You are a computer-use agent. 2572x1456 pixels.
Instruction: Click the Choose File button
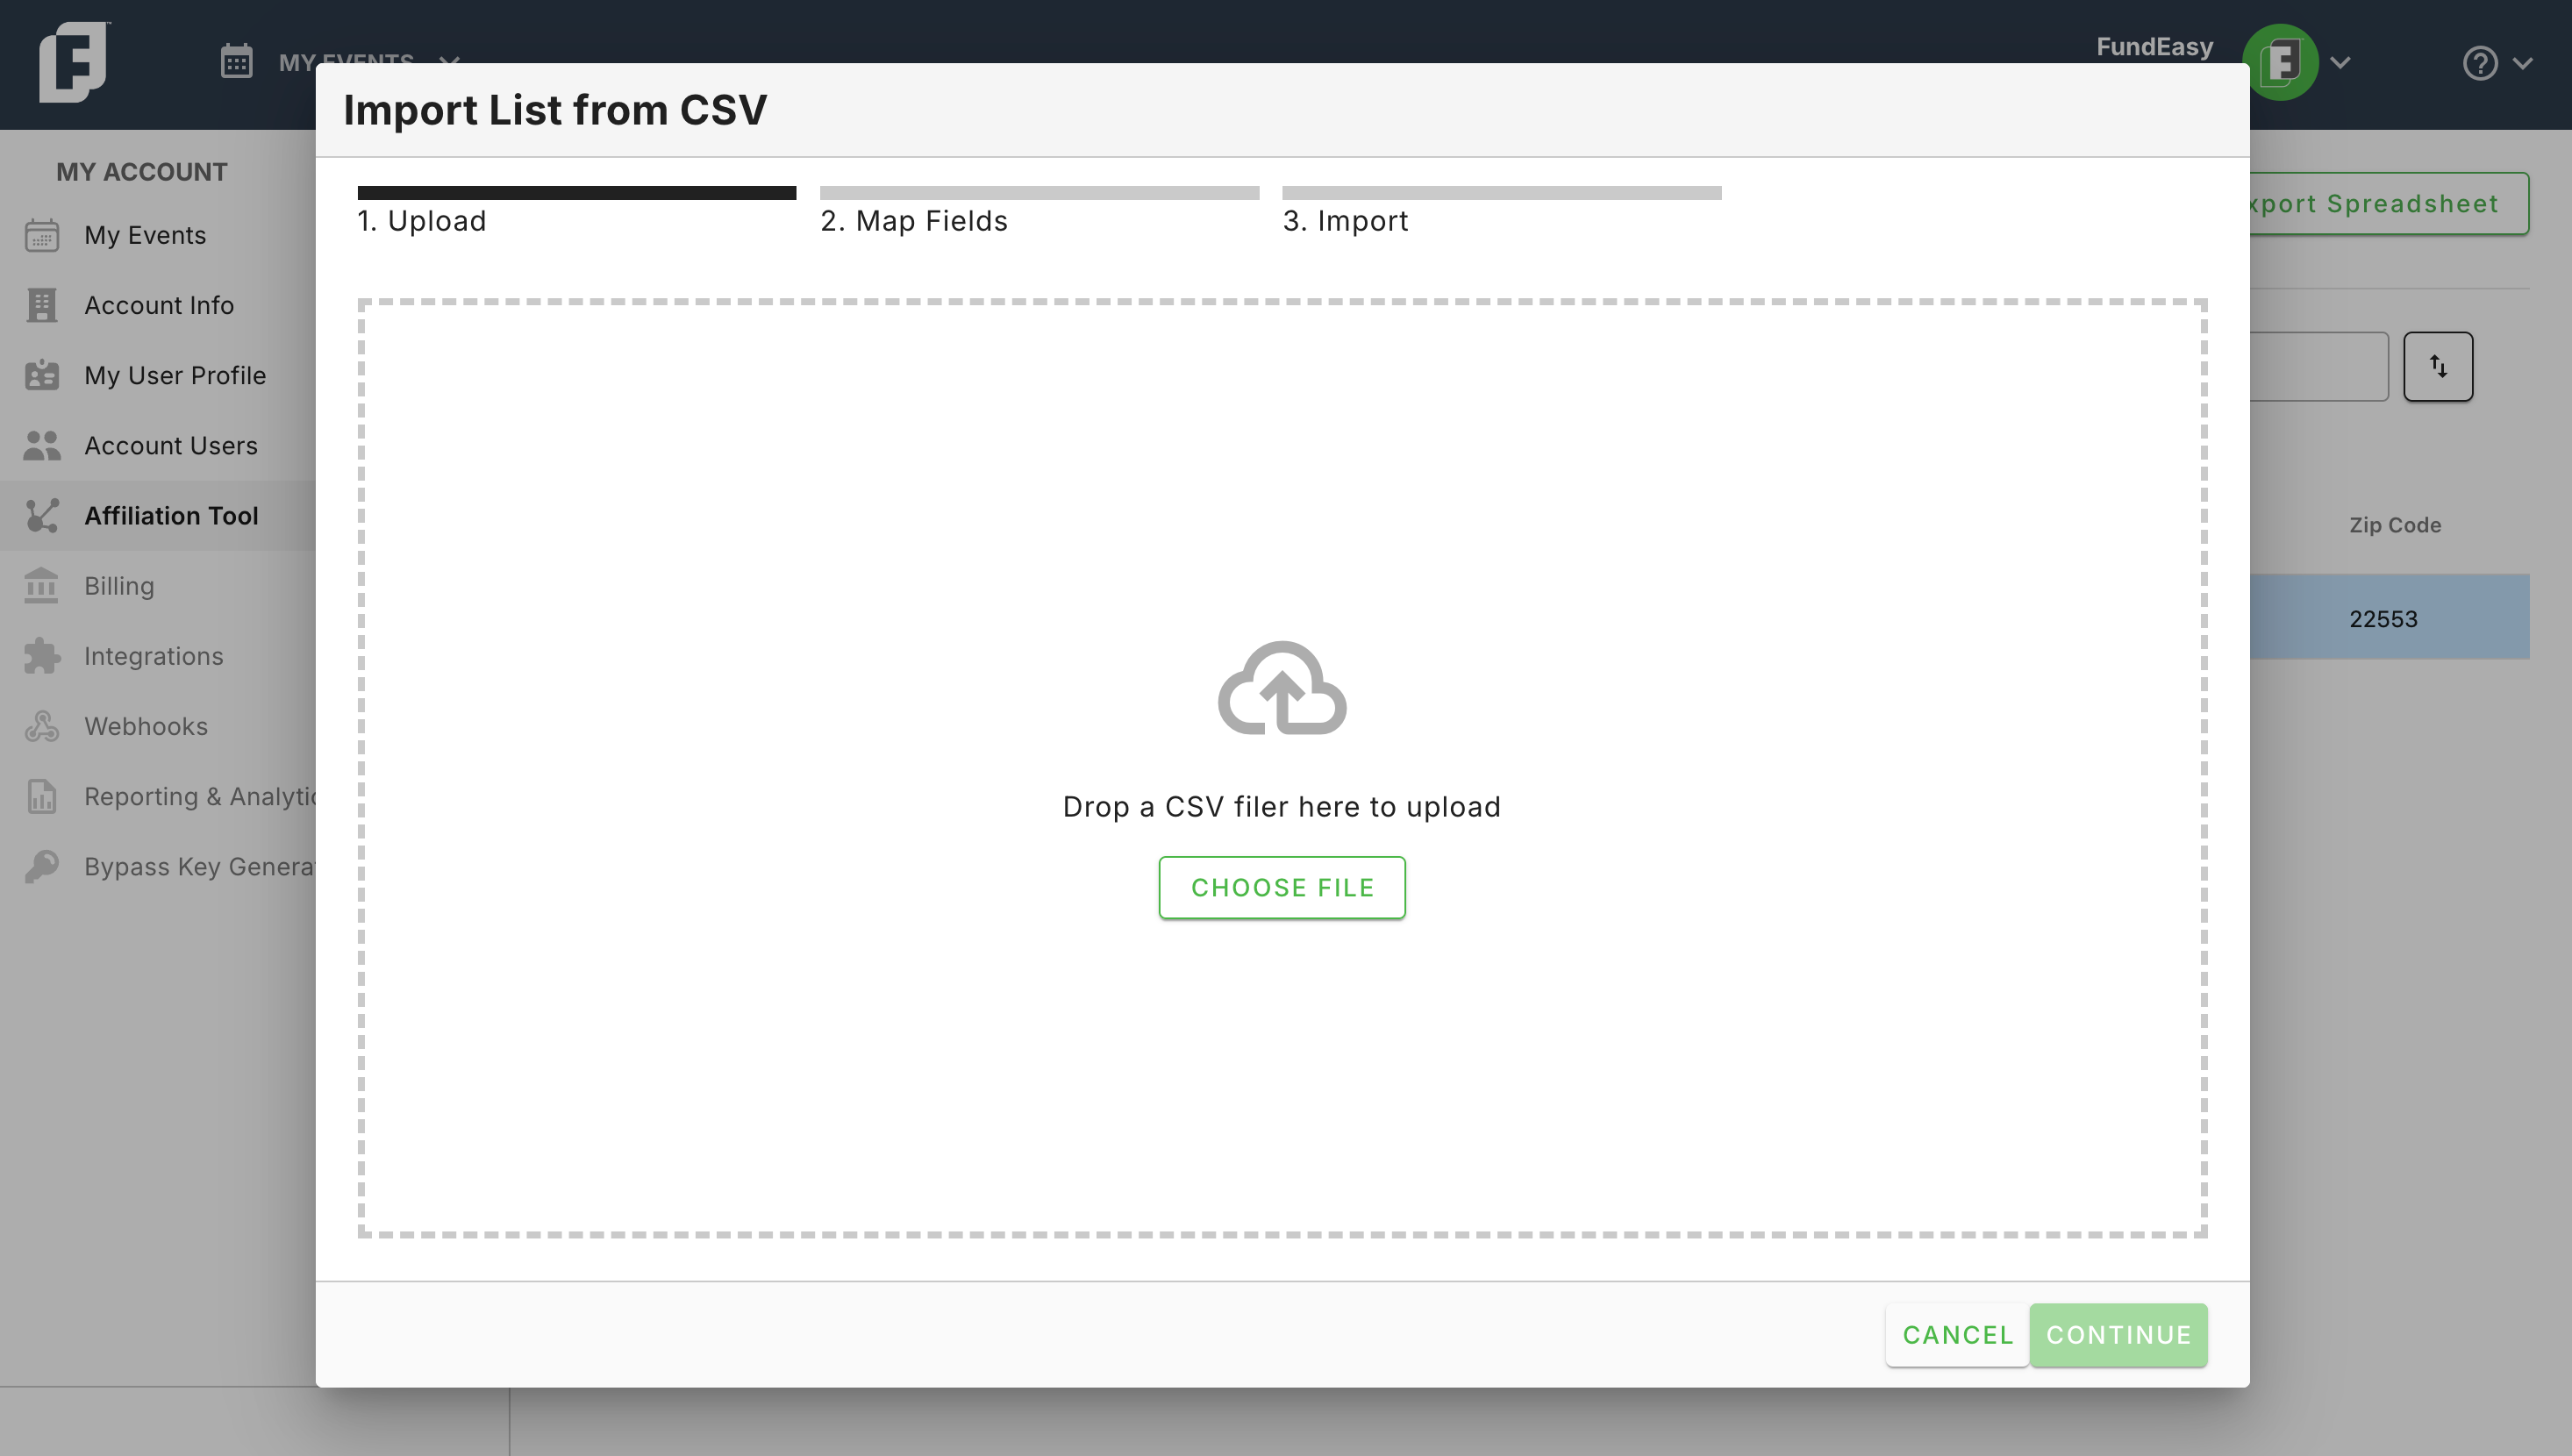tap(1282, 887)
